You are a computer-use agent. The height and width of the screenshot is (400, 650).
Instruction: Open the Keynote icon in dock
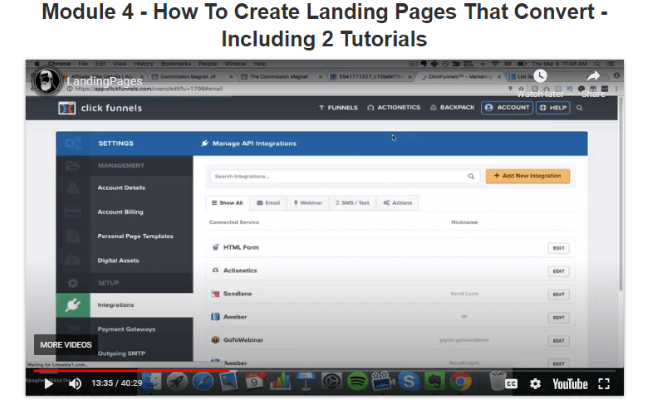306,381
